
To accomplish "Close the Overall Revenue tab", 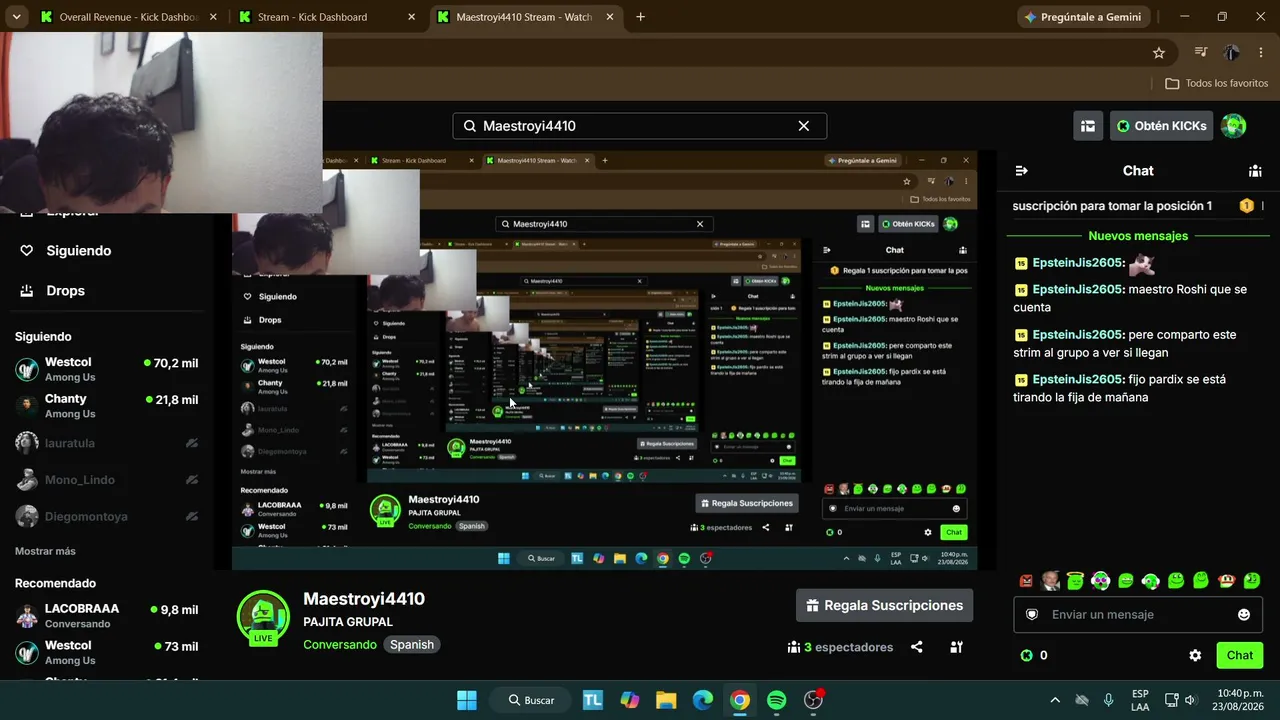I will 213,17.
